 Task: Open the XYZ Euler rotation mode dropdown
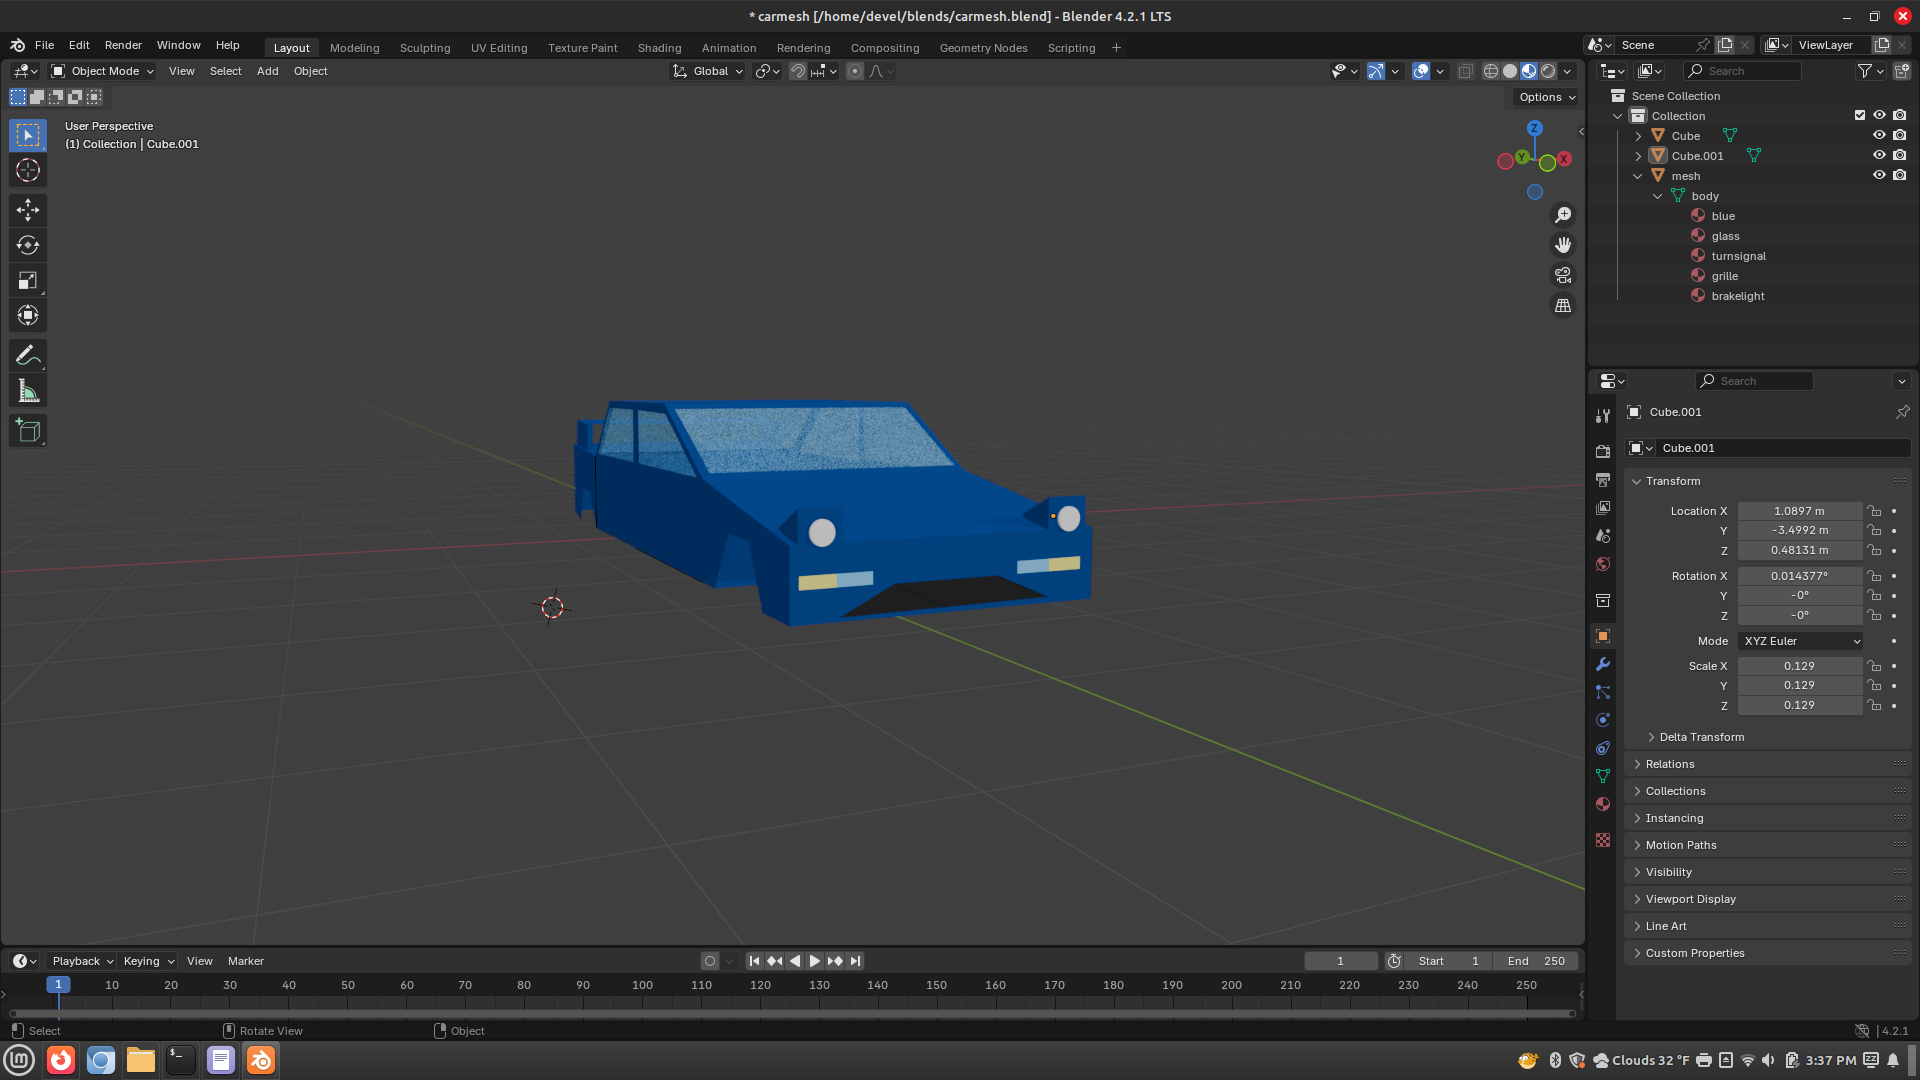coord(1800,641)
